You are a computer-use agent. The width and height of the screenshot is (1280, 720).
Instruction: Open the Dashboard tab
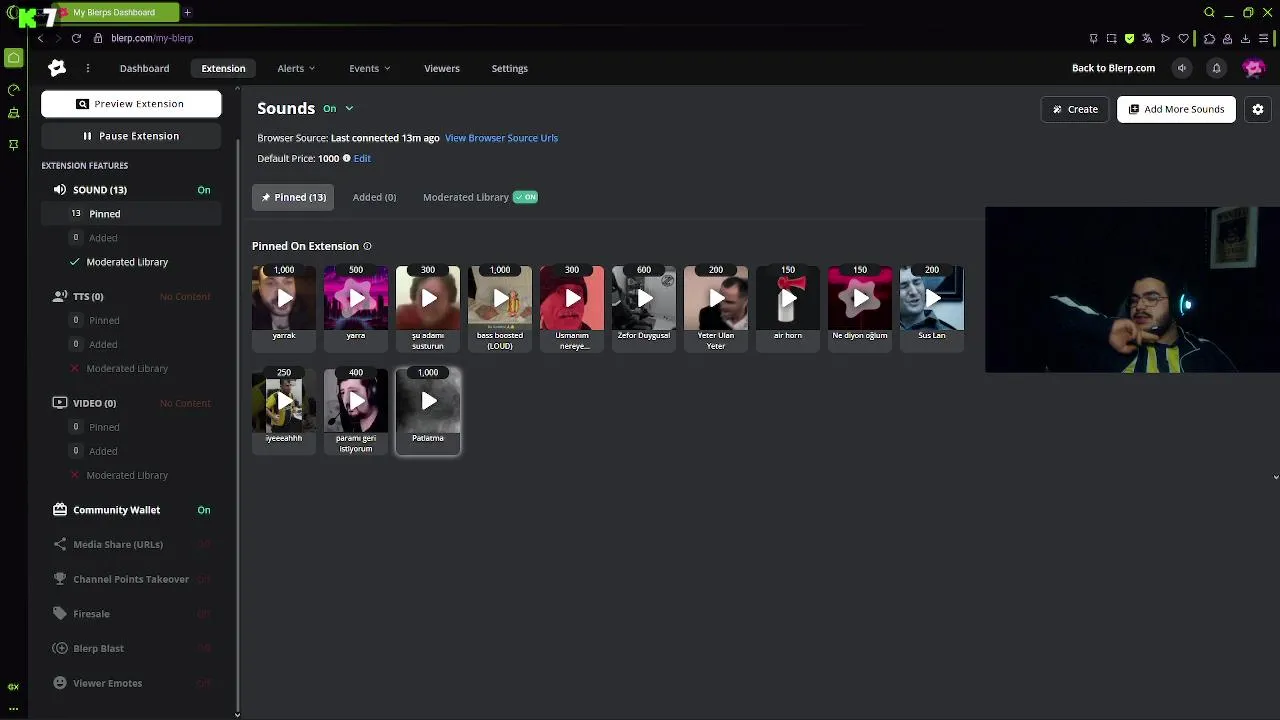tap(144, 68)
